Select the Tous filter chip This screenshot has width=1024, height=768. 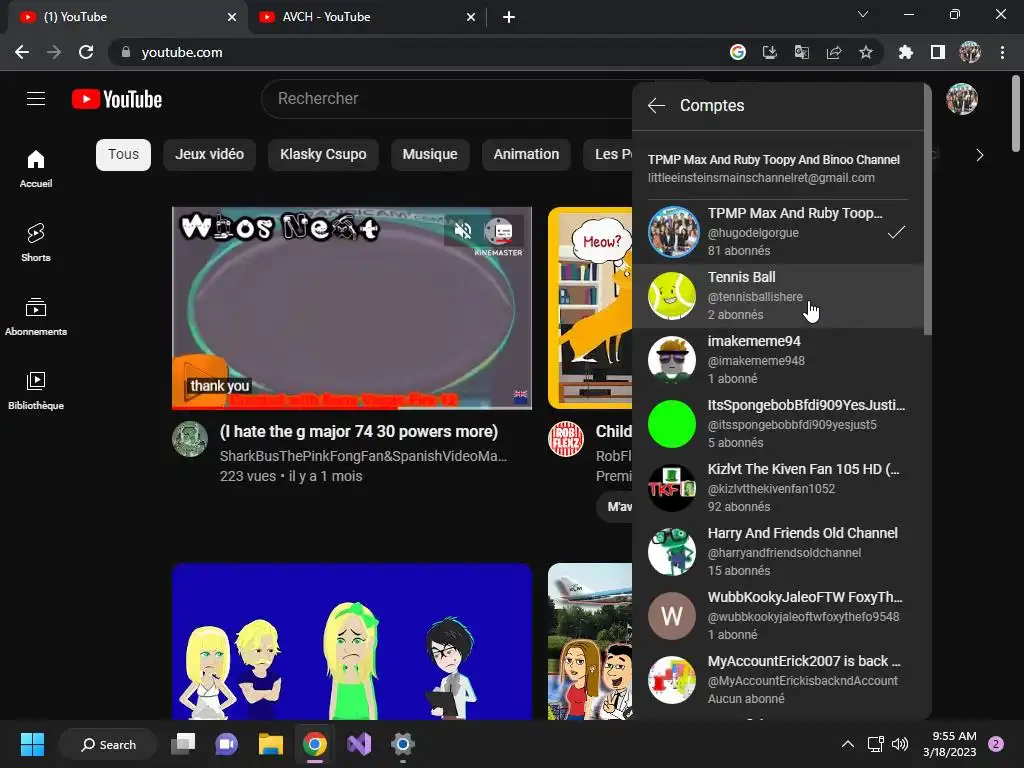pyautogui.click(x=123, y=155)
